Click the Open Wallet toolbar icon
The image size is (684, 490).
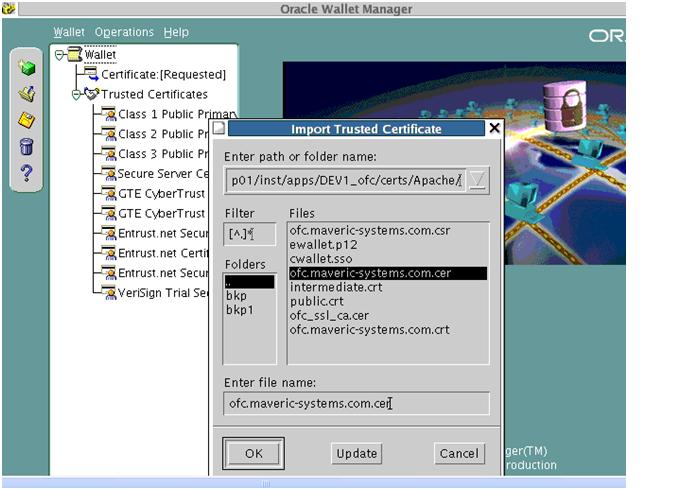point(27,94)
